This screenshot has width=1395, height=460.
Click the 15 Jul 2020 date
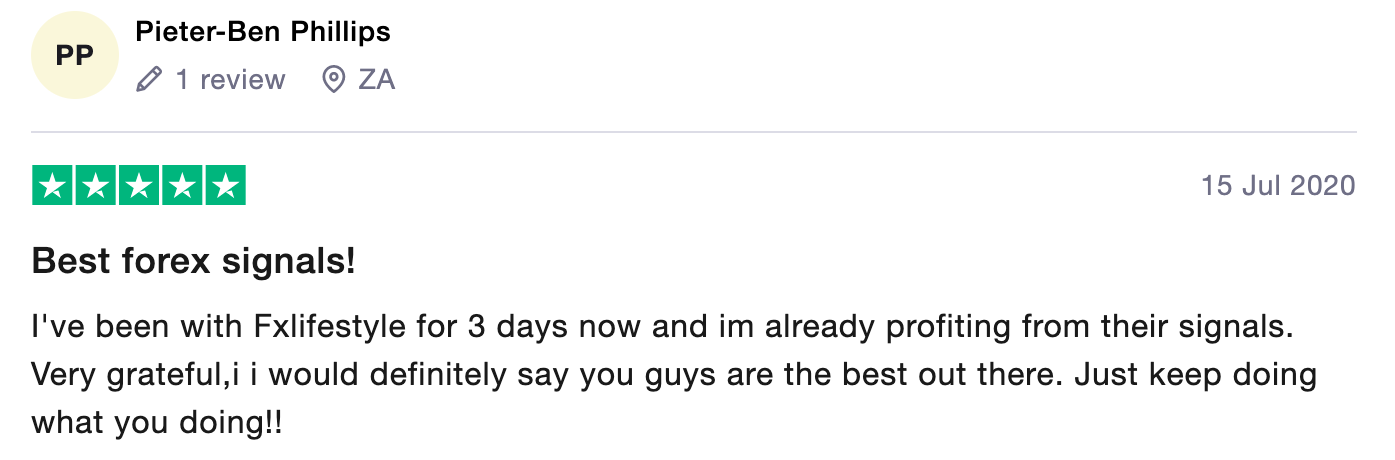pyautogui.click(x=1279, y=186)
